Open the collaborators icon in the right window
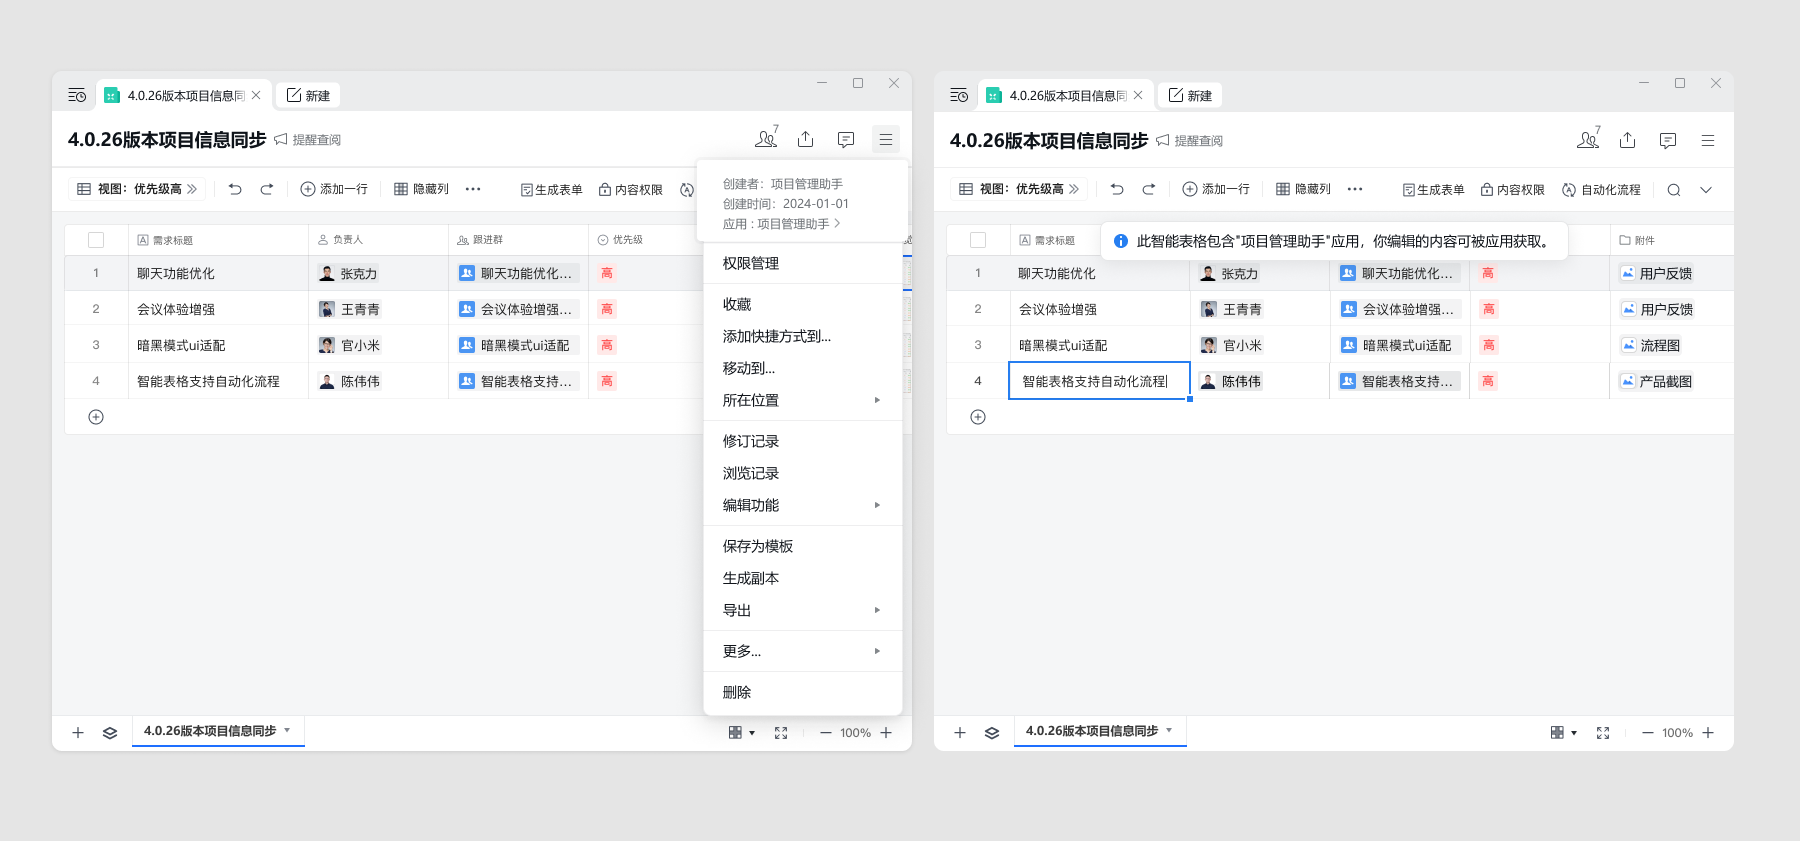Viewport: 1800px width, 841px height. (1587, 140)
